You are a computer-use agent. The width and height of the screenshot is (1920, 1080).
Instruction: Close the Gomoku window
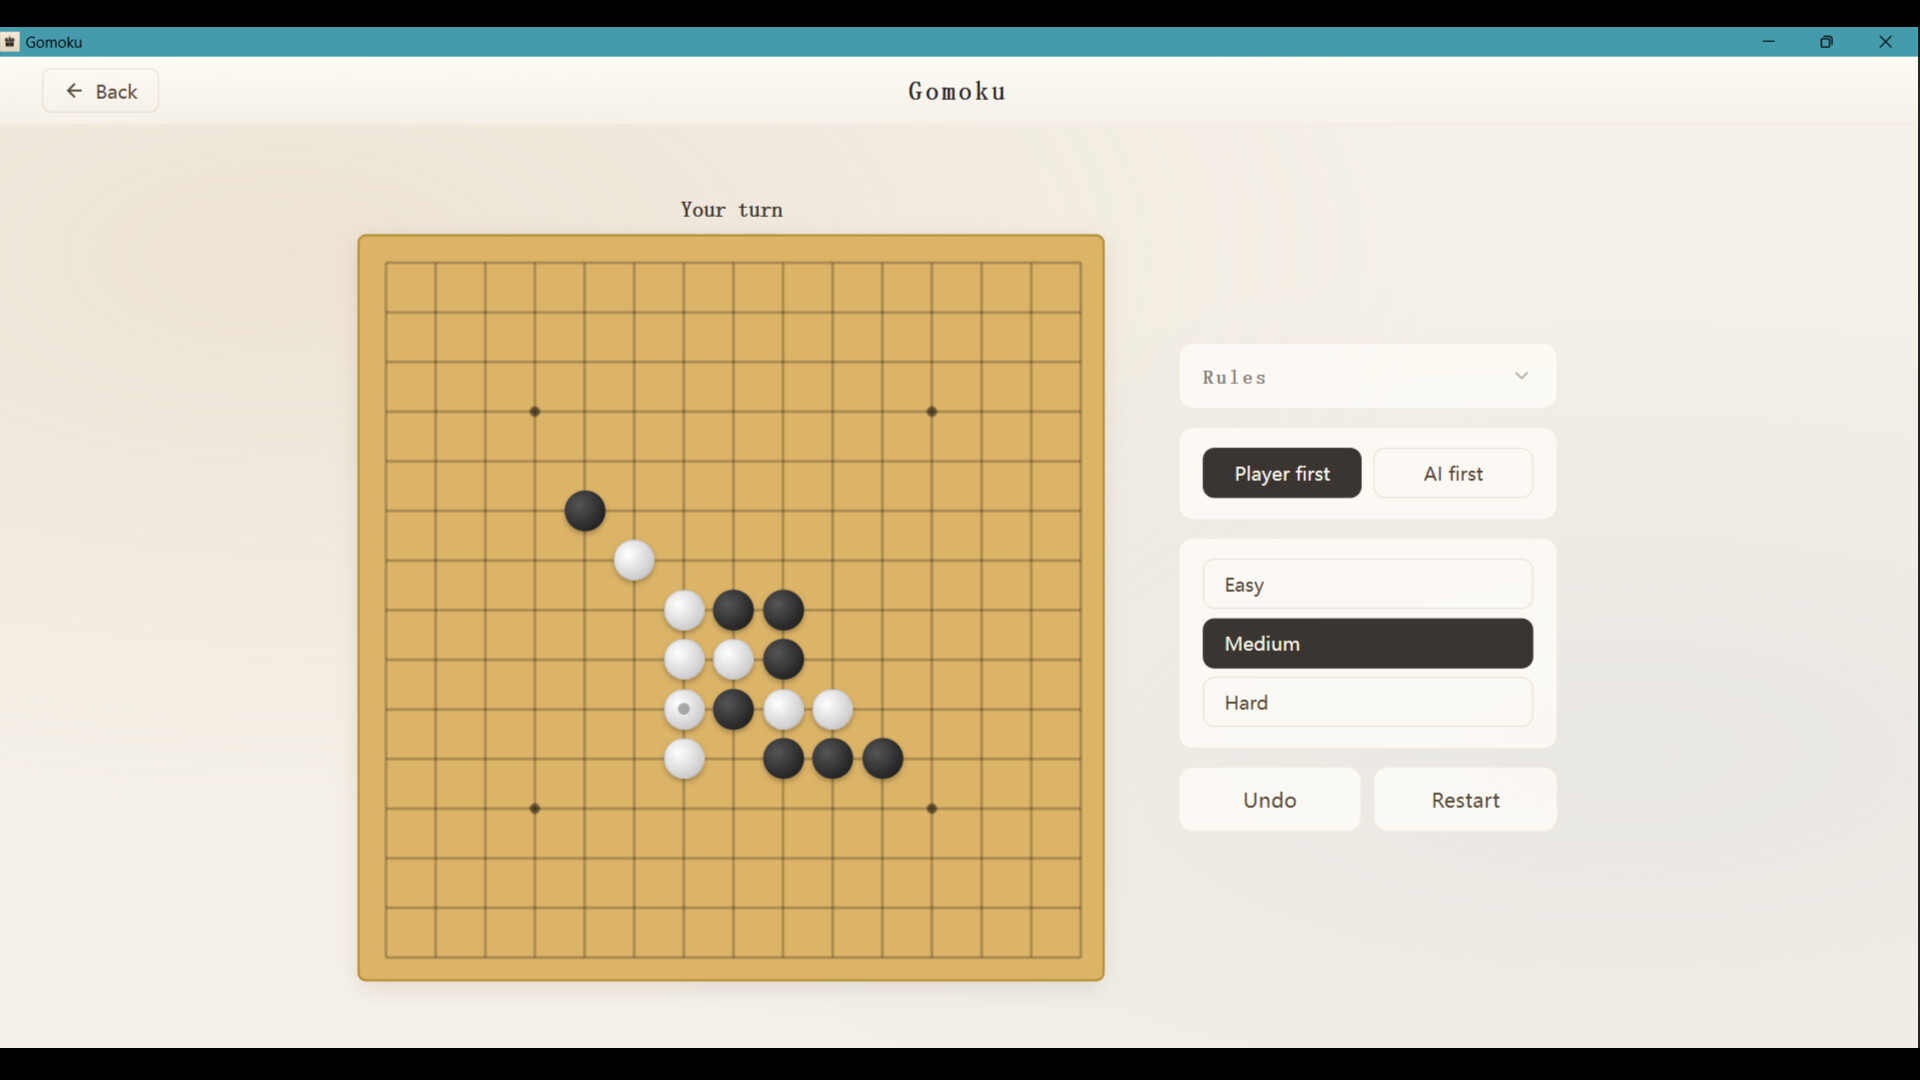click(1885, 42)
